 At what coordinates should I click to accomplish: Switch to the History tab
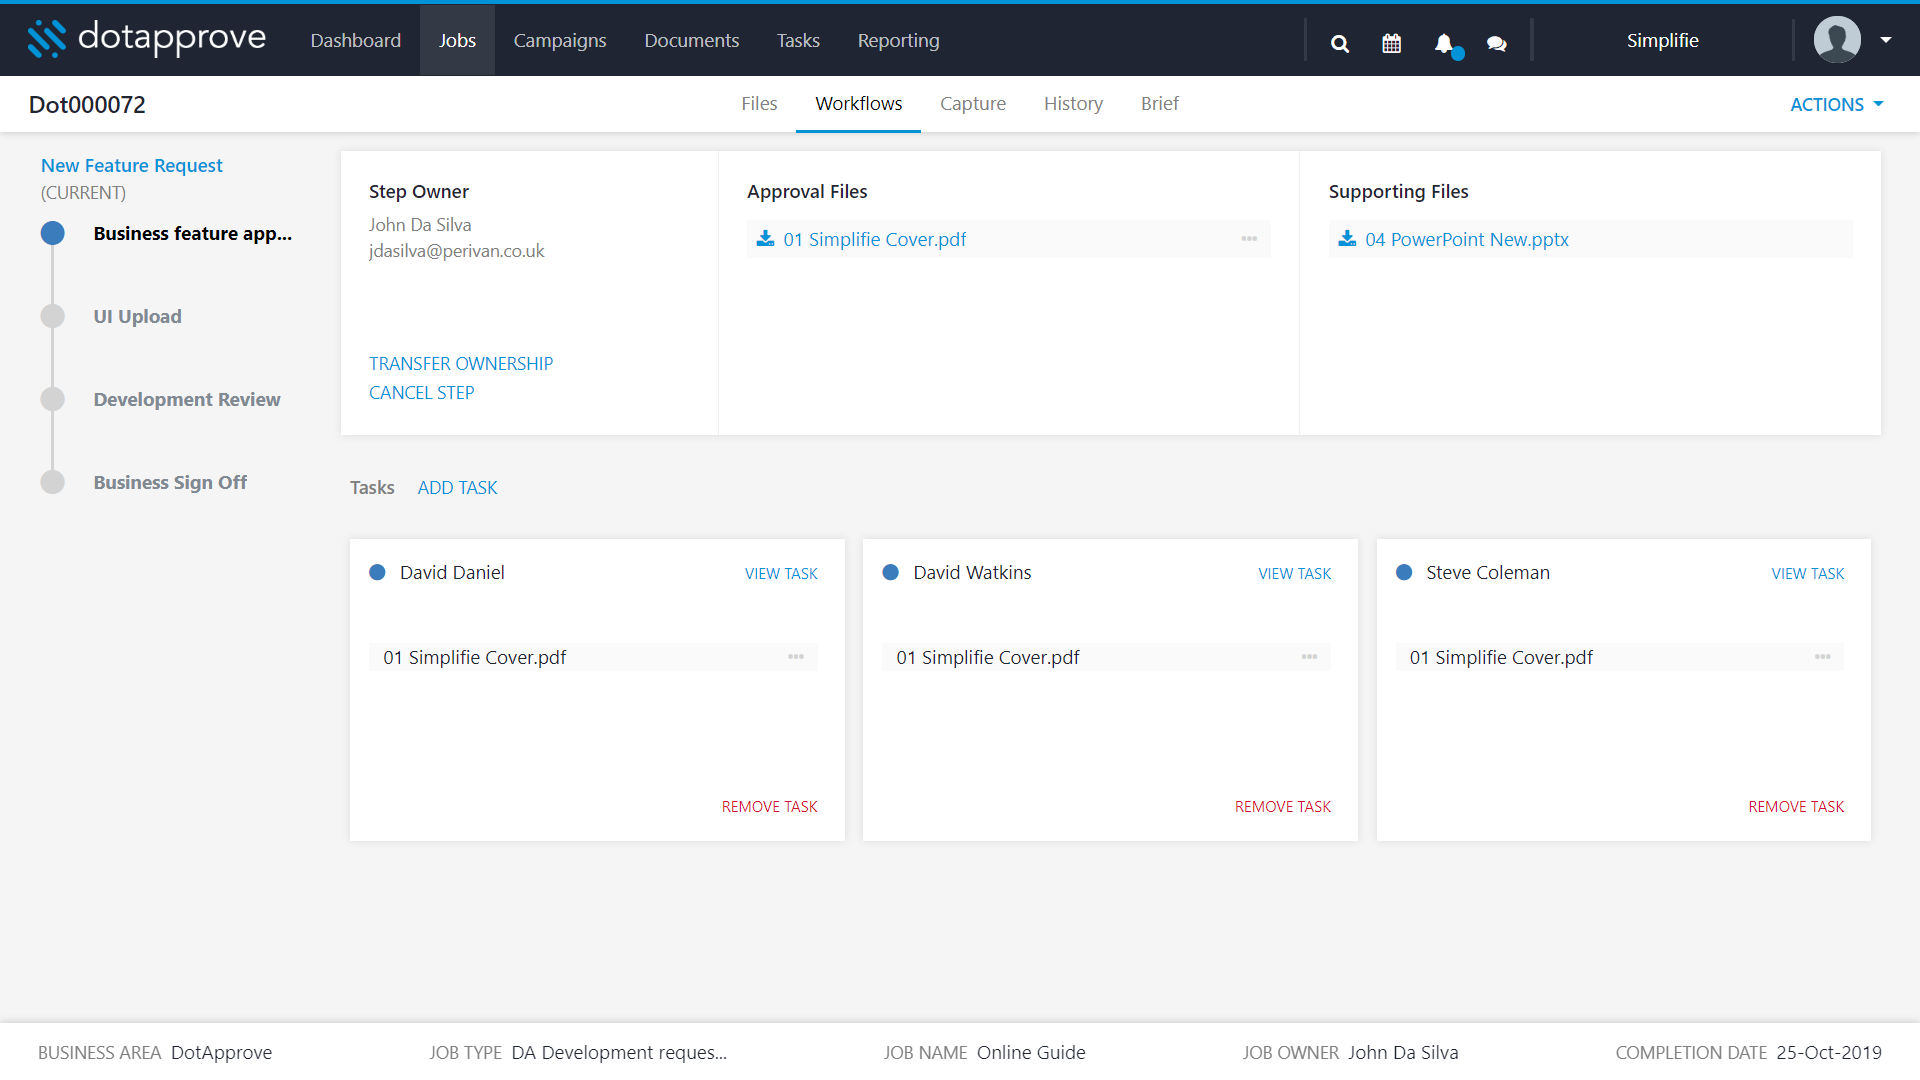[1073, 104]
